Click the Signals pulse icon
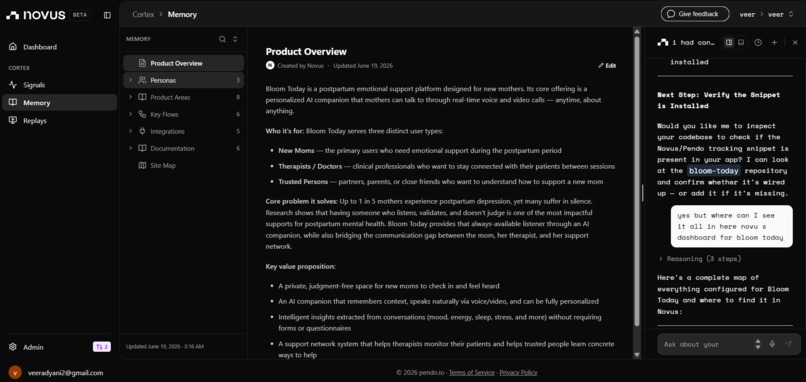The width and height of the screenshot is (806, 382). tap(13, 85)
